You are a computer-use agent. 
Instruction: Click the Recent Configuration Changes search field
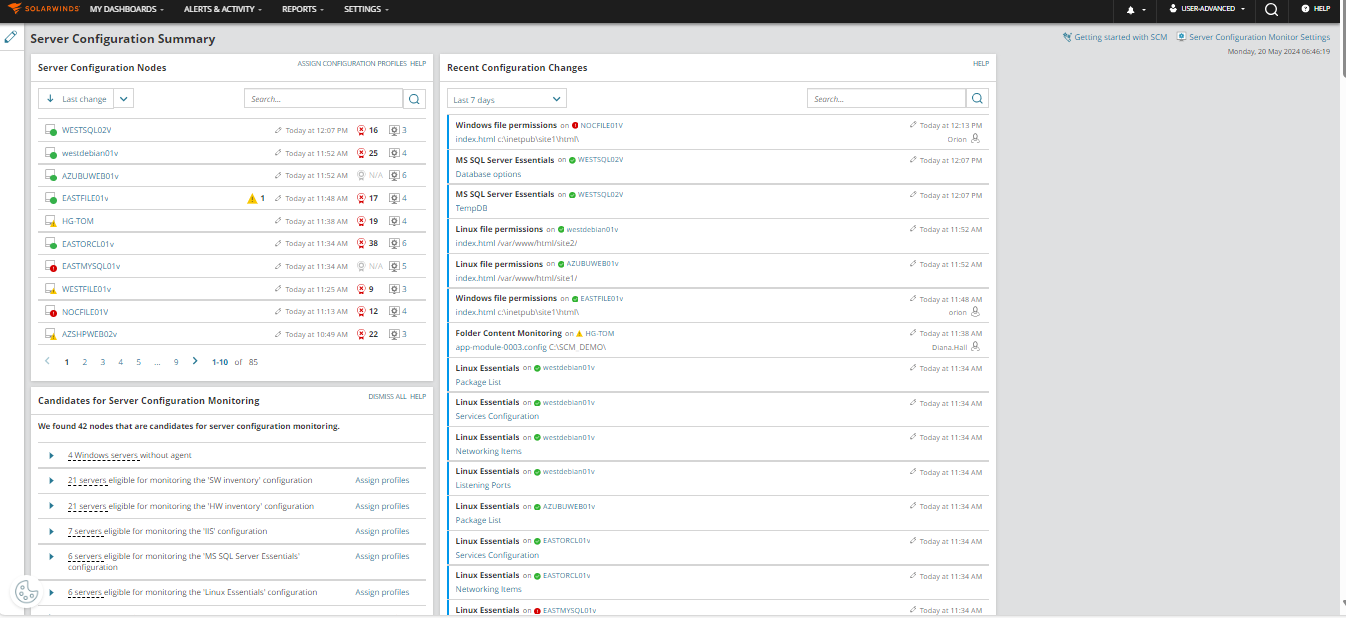tap(887, 99)
